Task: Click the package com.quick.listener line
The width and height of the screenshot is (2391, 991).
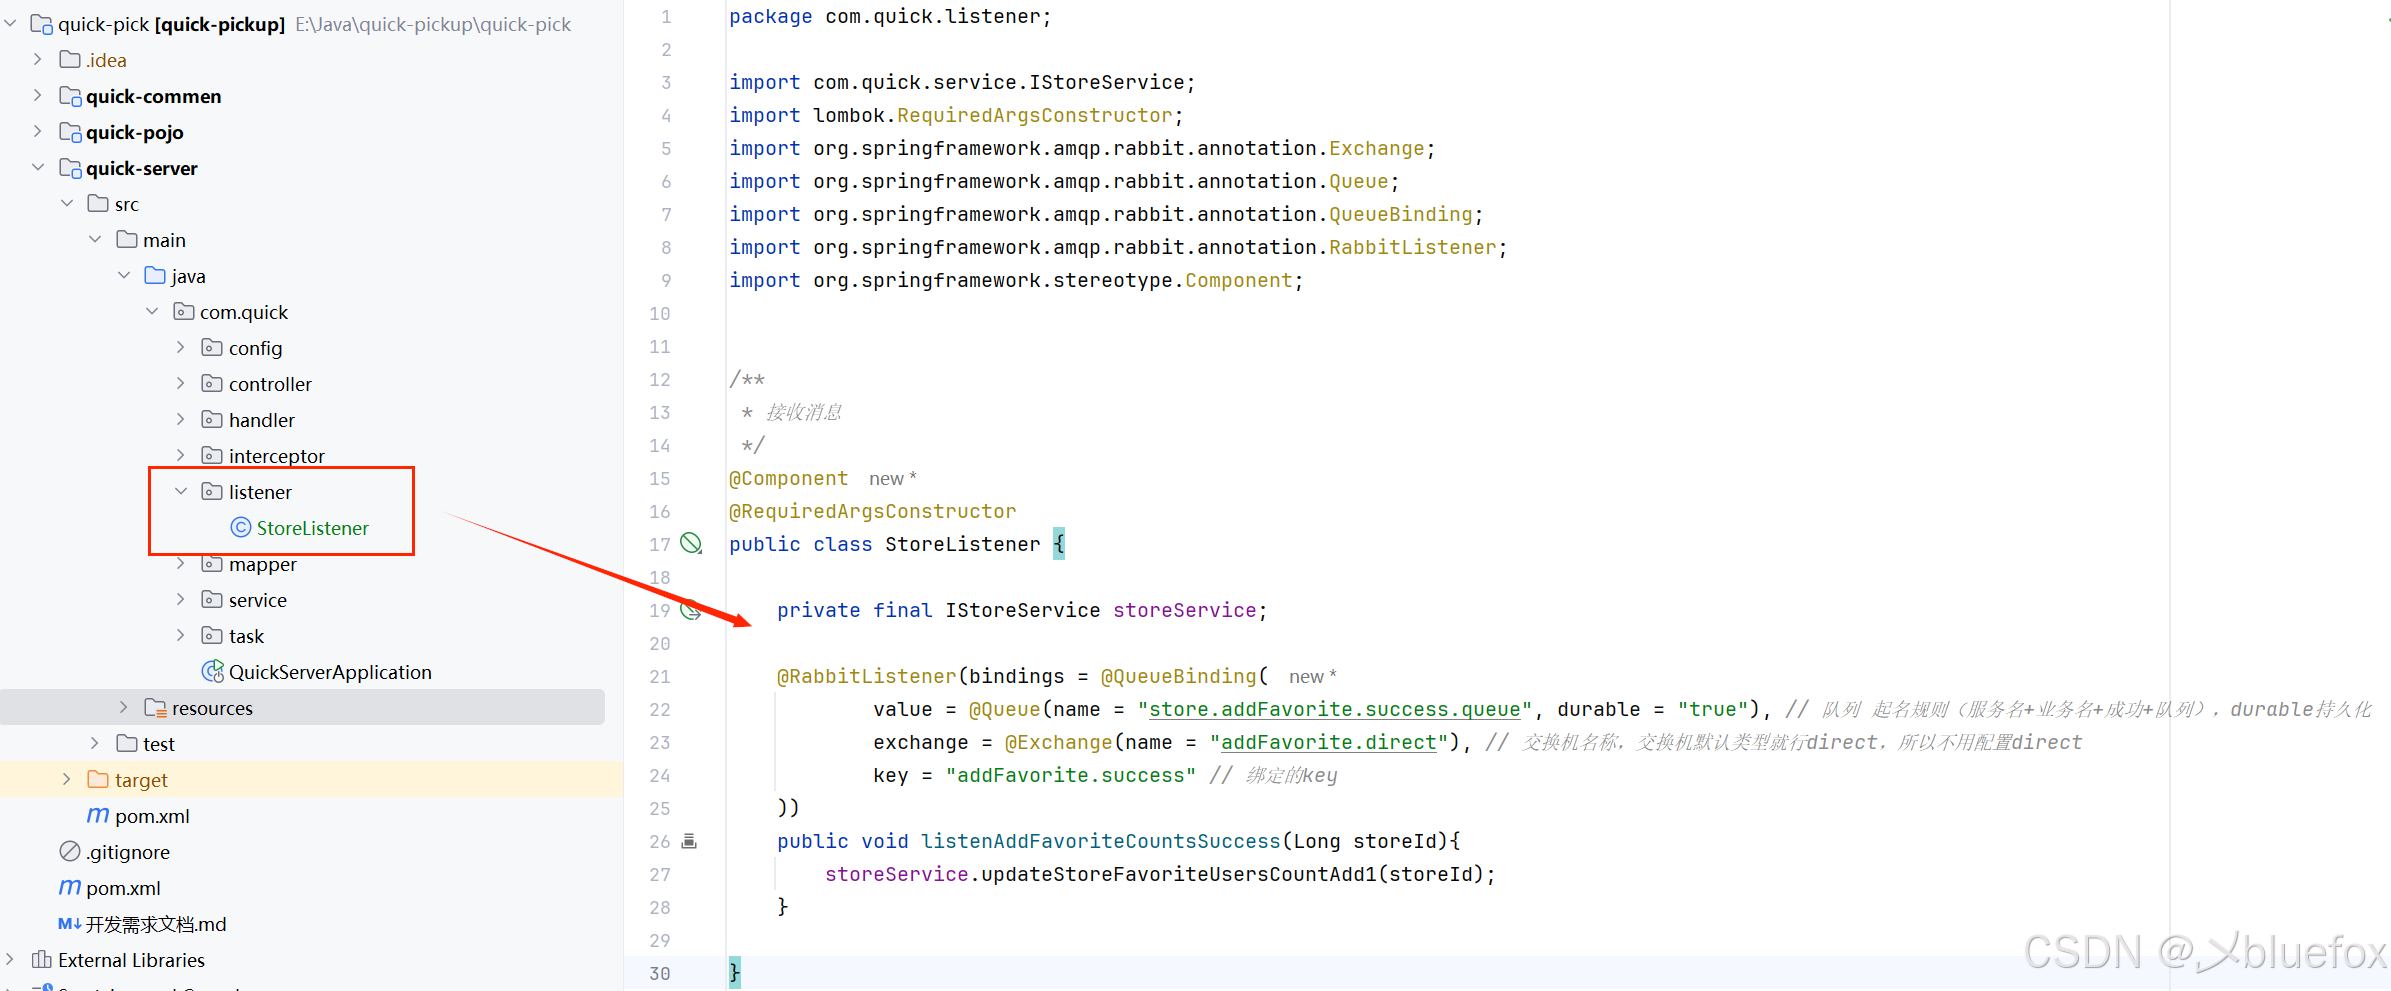Action: coord(890,16)
